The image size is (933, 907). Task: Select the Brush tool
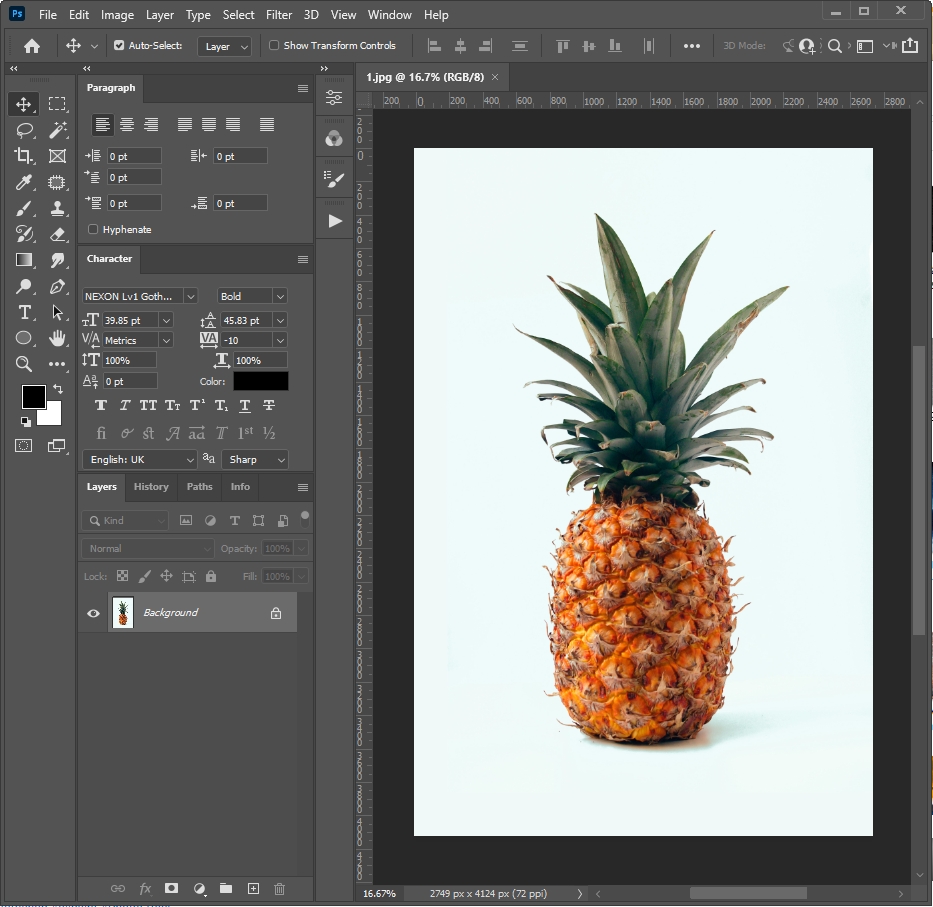(x=24, y=208)
